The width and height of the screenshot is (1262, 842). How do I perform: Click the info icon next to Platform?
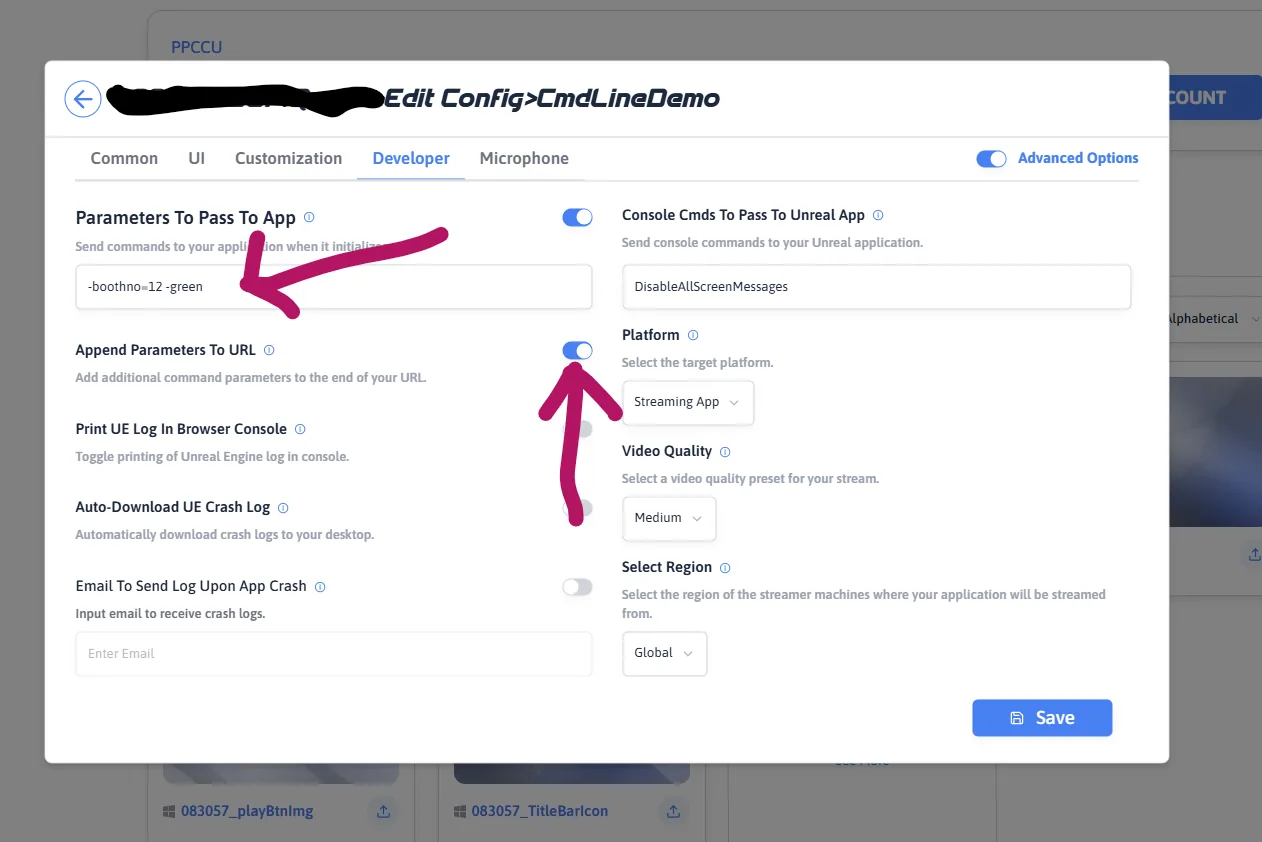[693, 335]
